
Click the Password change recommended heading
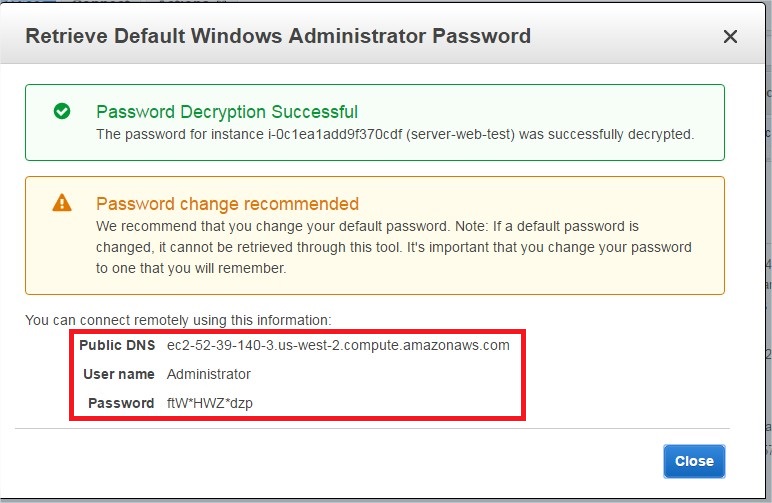[x=227, y=204]
